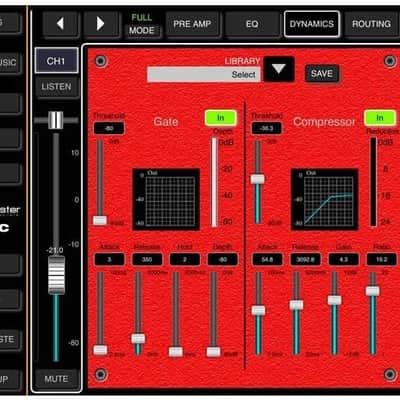This screenshot has width=400, height=400.
Task: Toggle the FULL MODE view button
Action: pos(142,24)
